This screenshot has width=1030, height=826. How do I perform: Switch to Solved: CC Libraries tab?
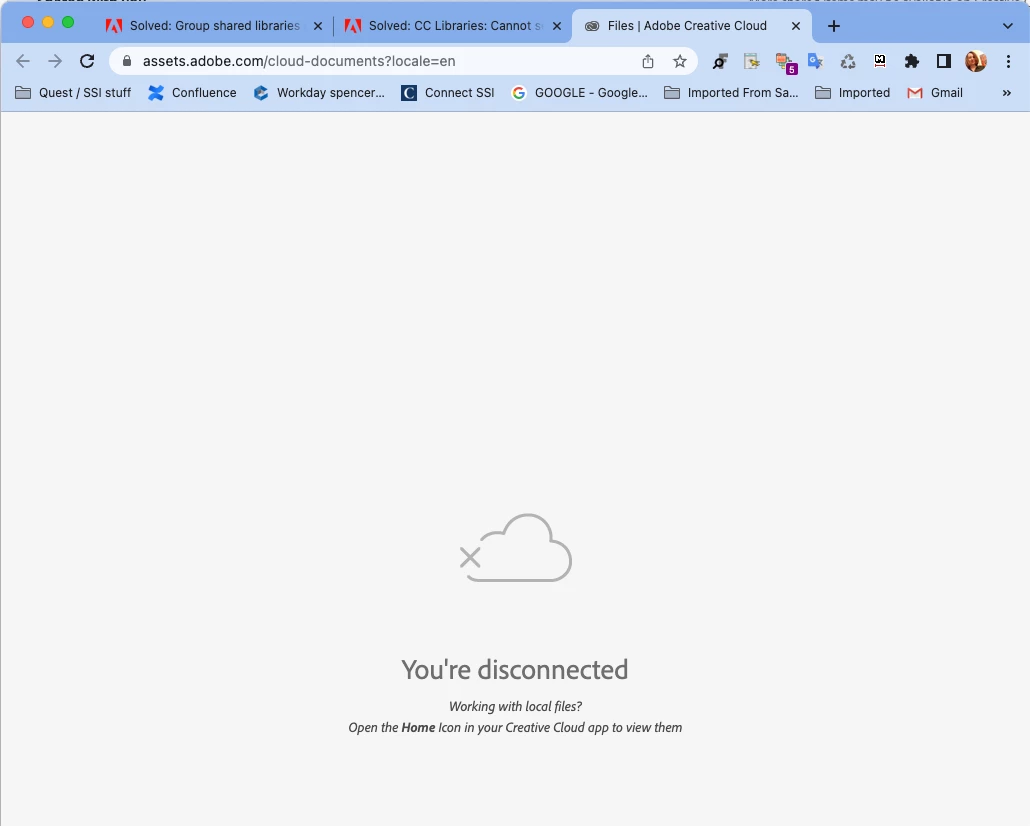click(453, 26)
